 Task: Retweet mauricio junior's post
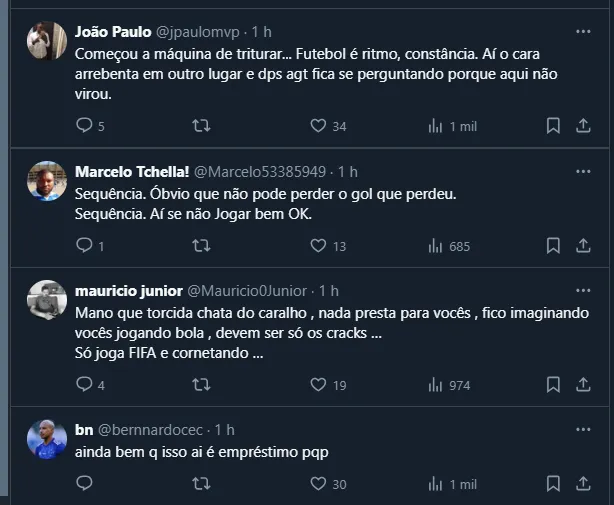200,384
